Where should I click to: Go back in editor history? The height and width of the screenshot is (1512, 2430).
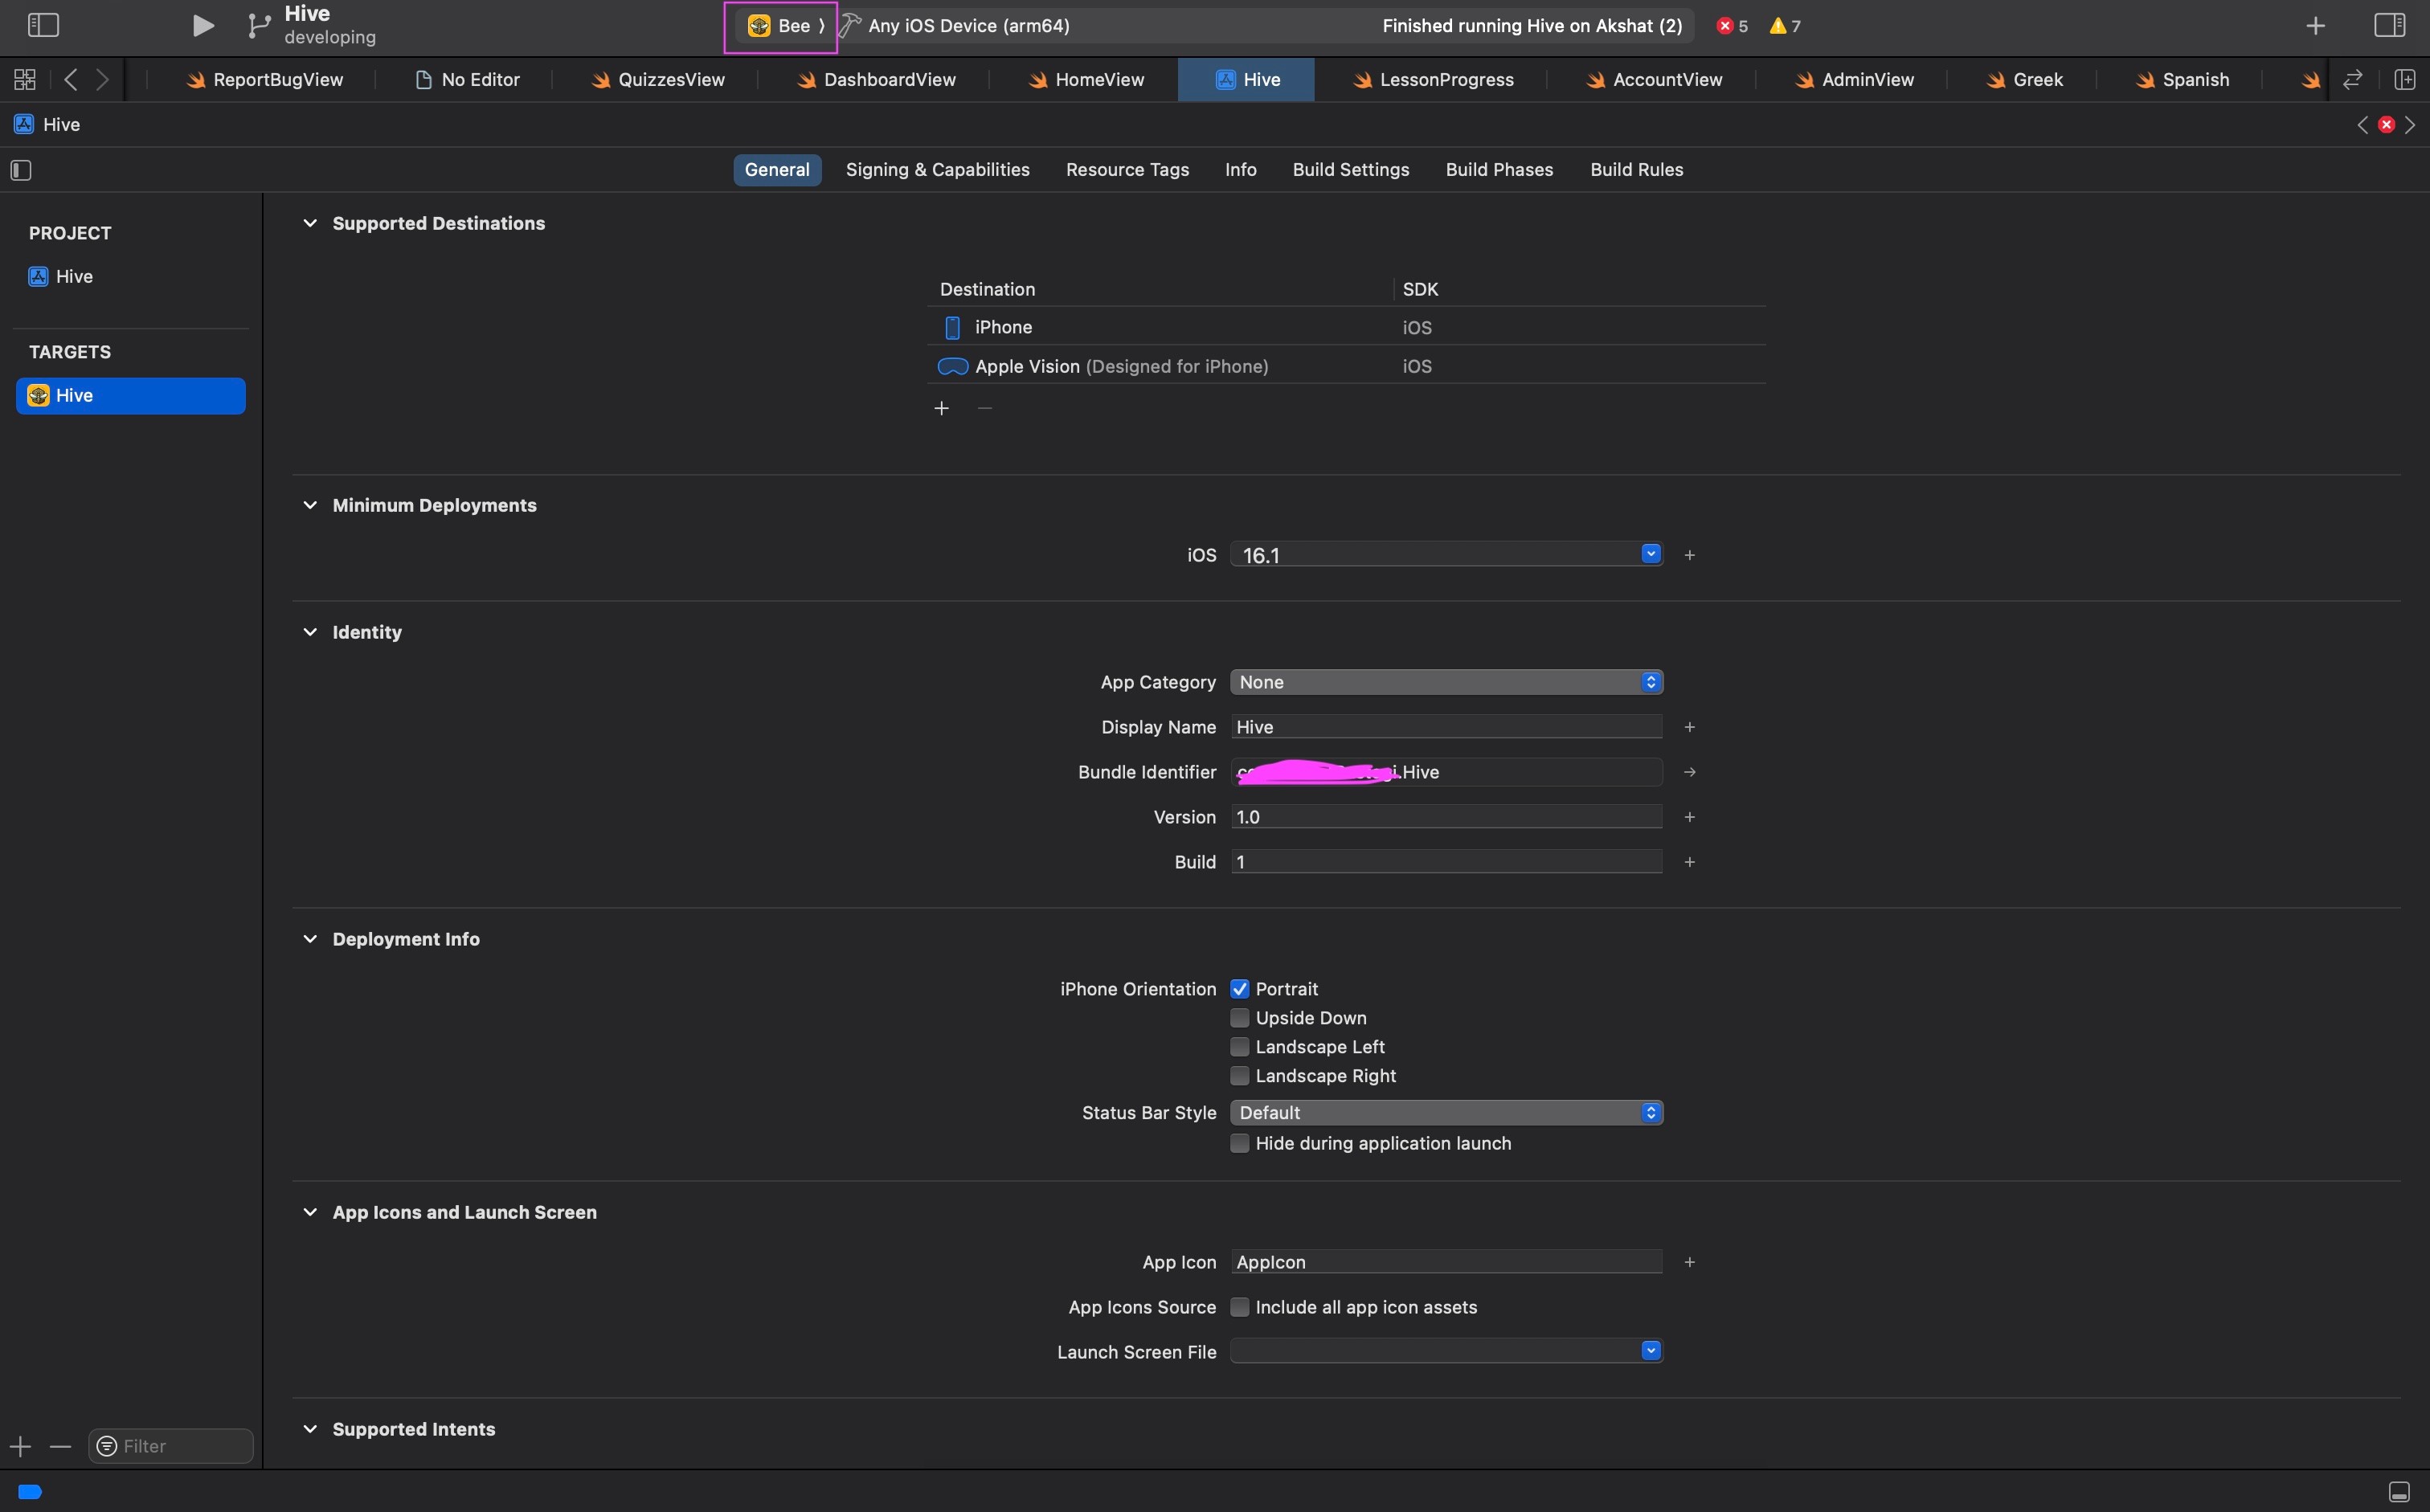[x=70, y=80]
